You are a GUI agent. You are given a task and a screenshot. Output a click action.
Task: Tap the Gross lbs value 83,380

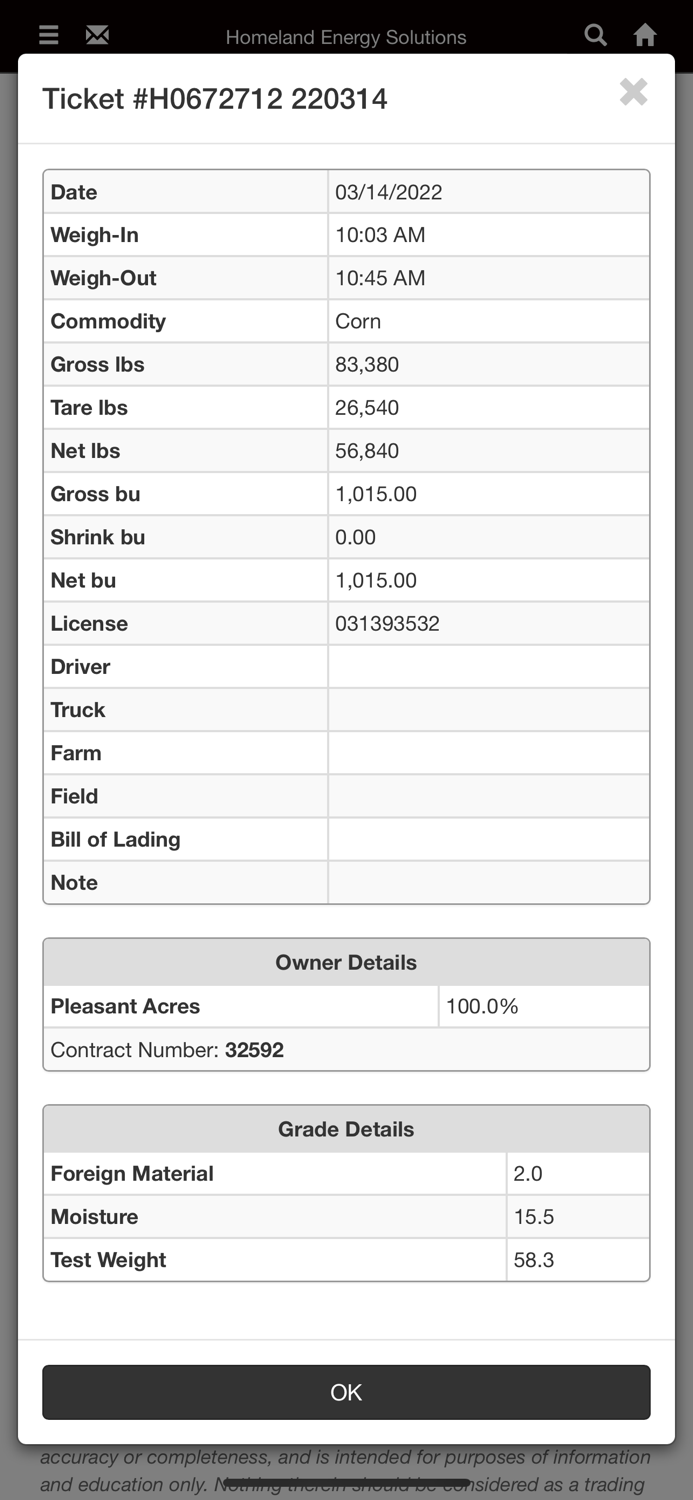pos(367,364)
